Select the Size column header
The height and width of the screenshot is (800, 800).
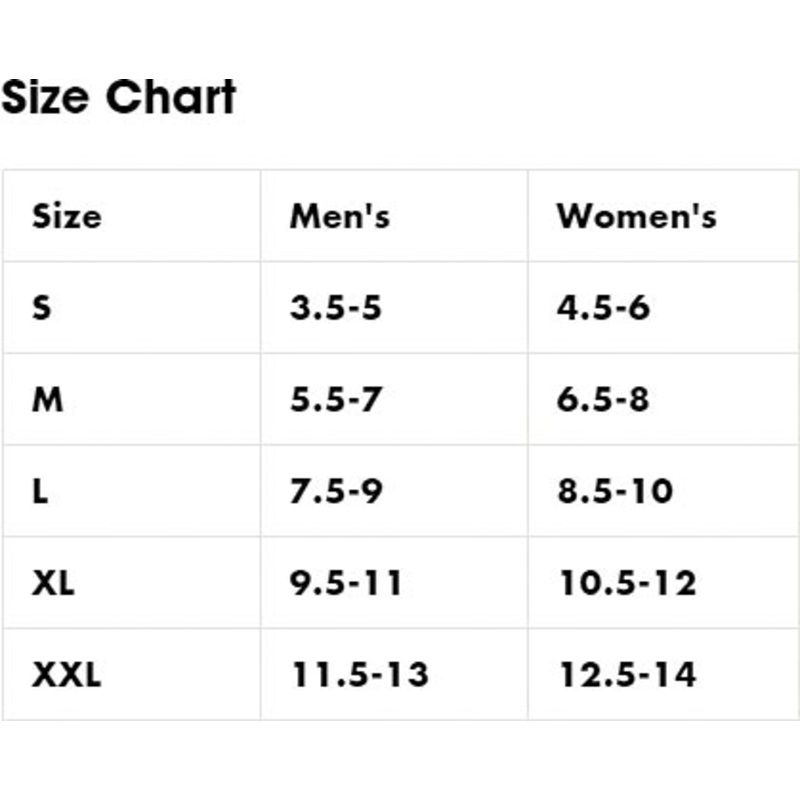pos(67,216)
